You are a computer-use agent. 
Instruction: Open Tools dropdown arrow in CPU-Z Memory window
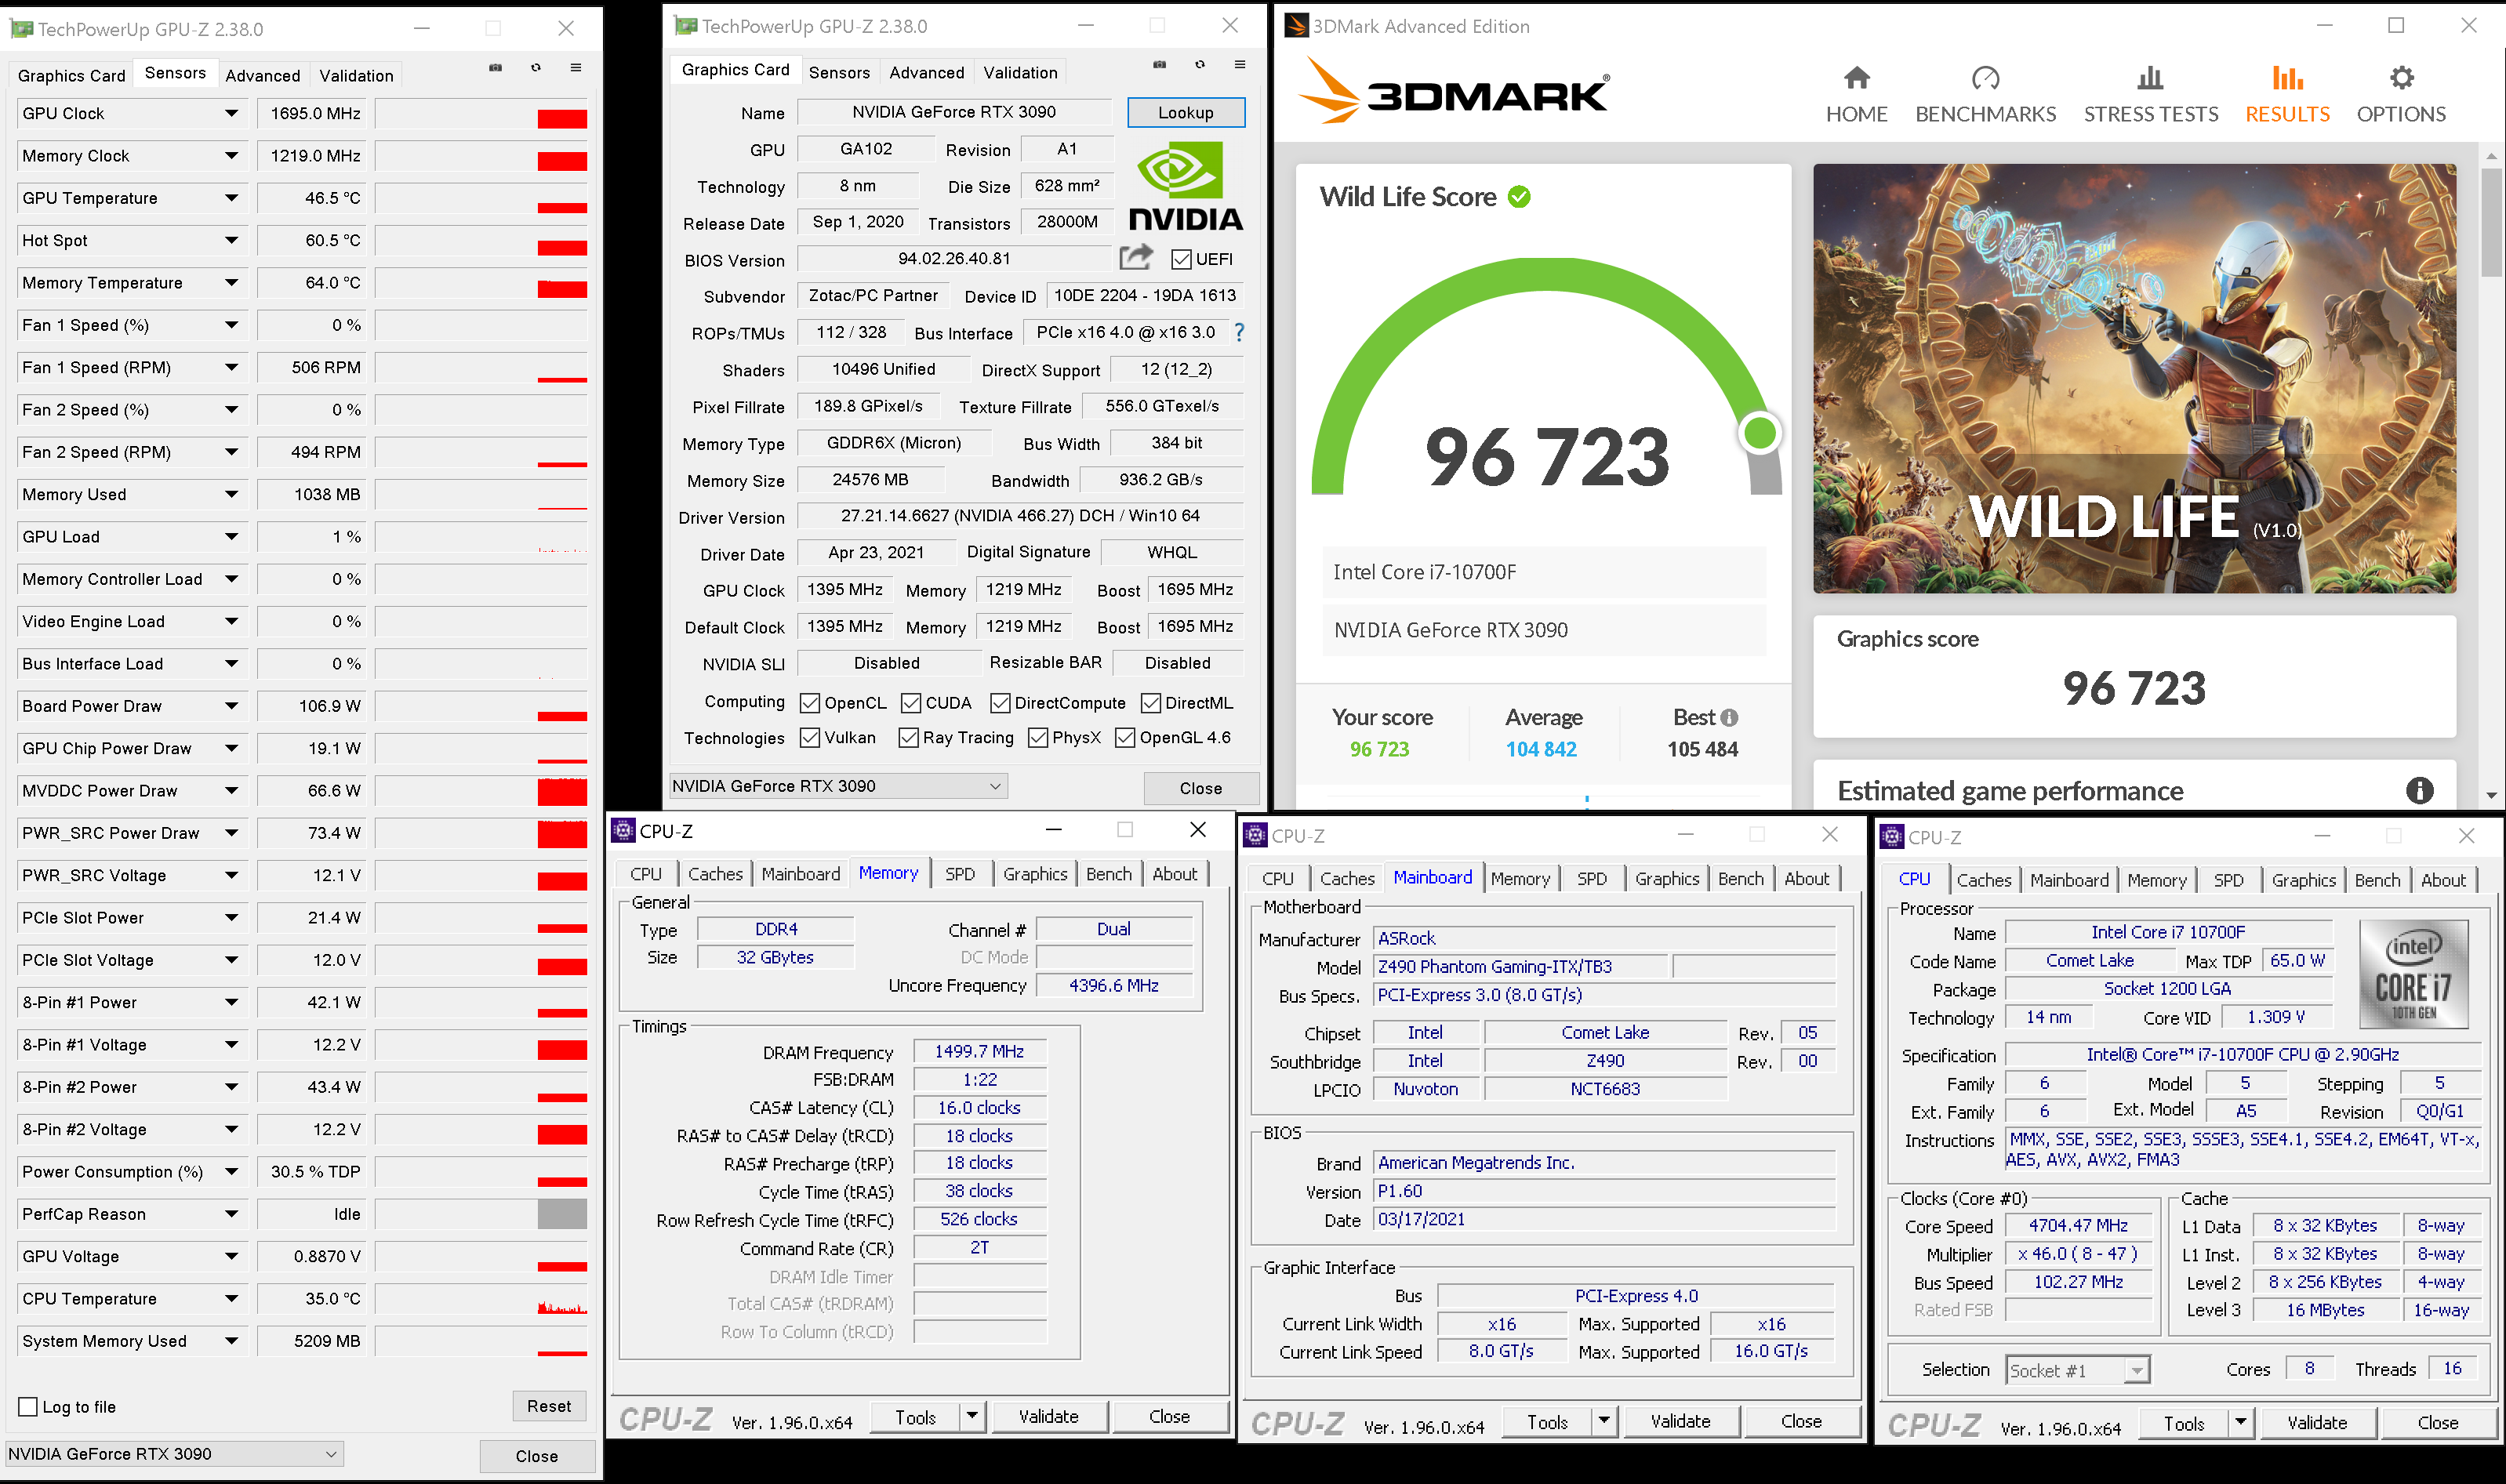coord(972,1416)
